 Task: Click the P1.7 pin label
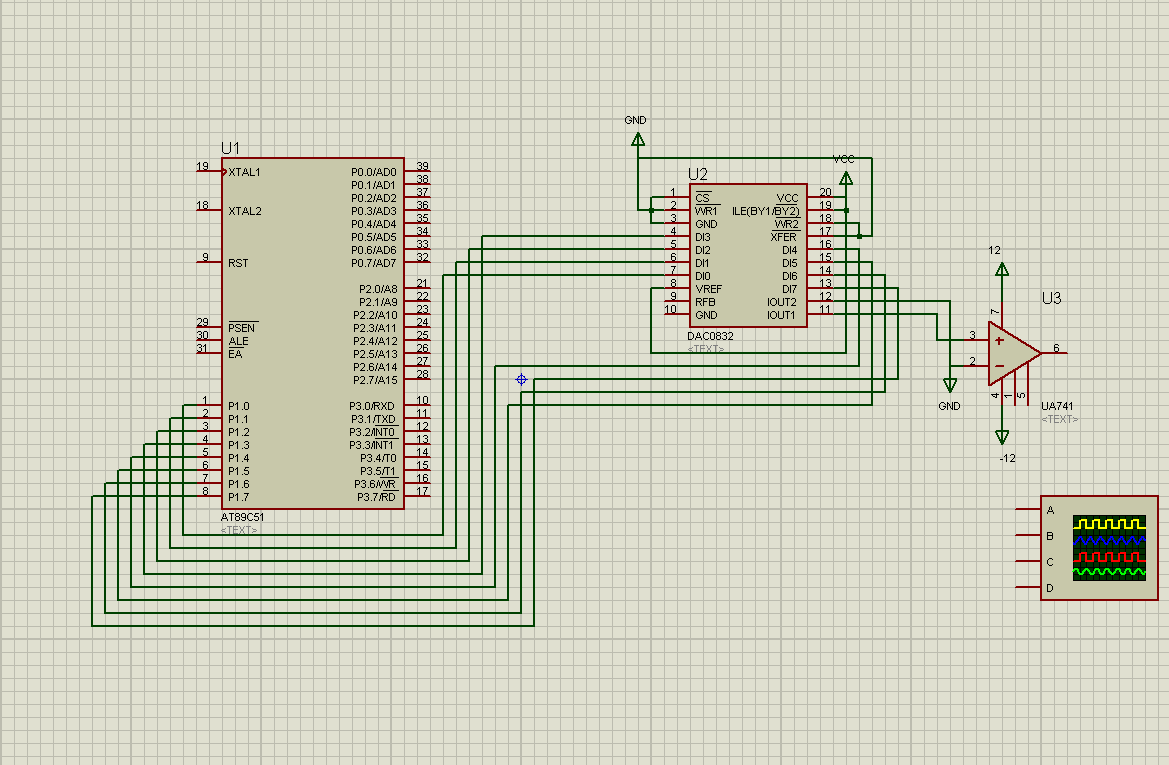coord(239,497)
